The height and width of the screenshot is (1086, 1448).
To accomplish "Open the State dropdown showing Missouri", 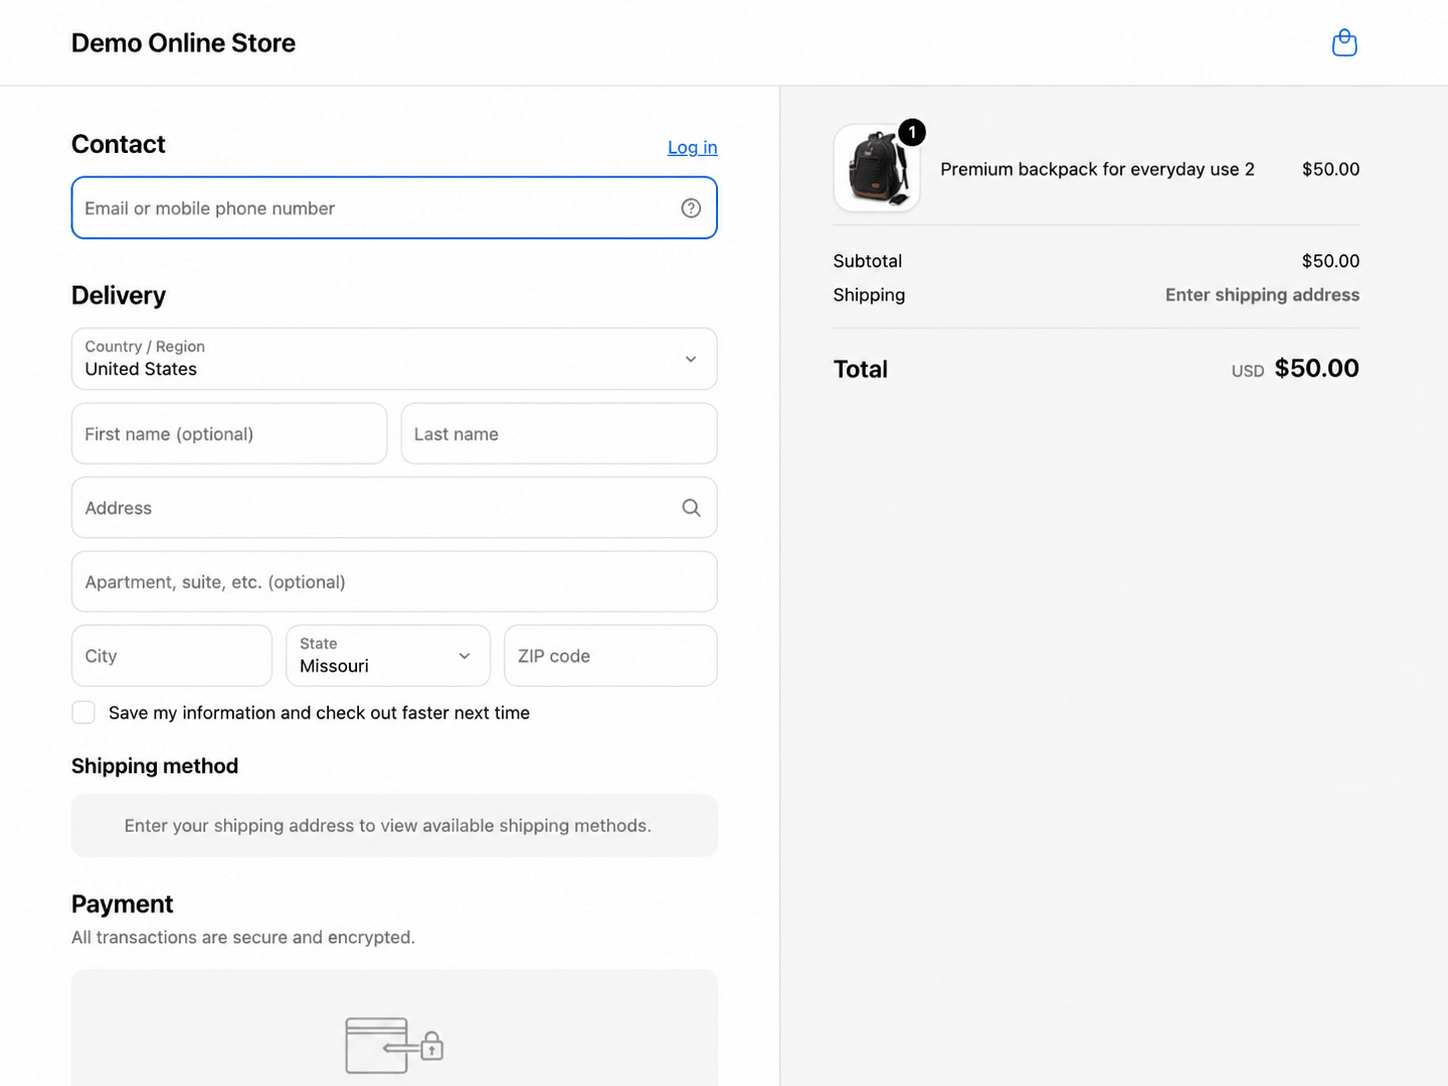I will click(x=388, y=656).
